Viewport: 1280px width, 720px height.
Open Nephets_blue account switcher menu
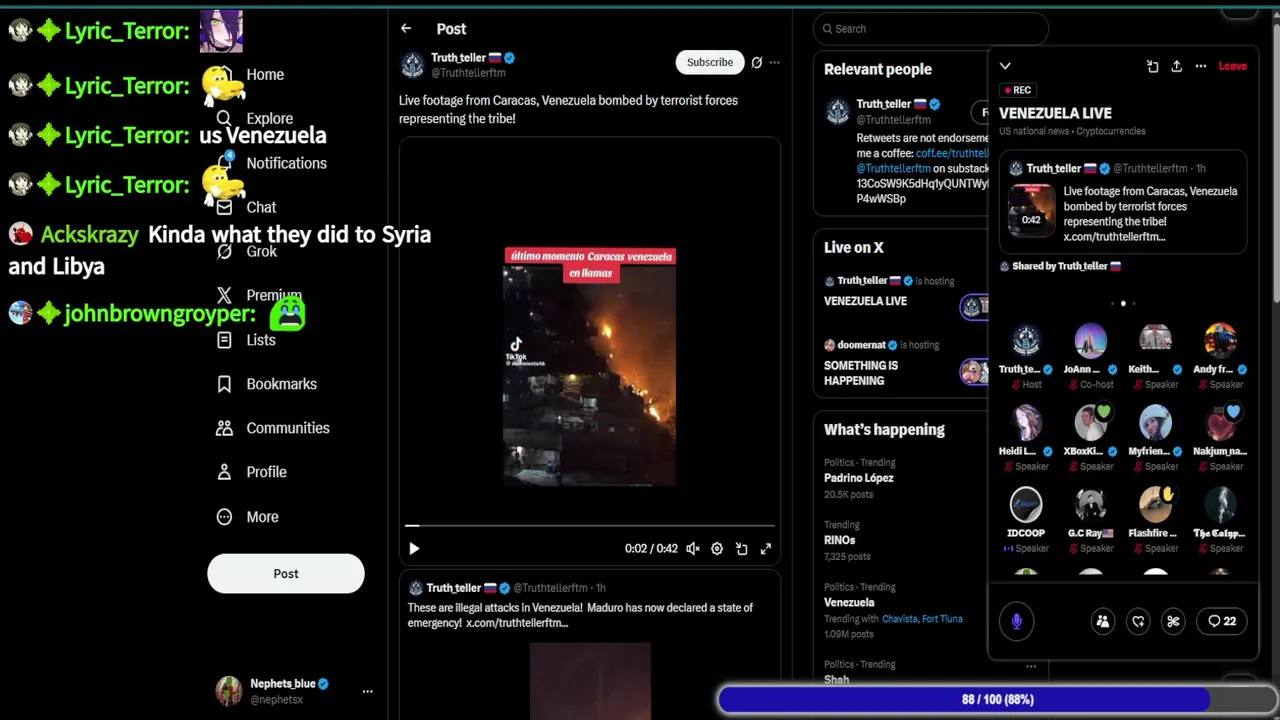pos(367,691)
